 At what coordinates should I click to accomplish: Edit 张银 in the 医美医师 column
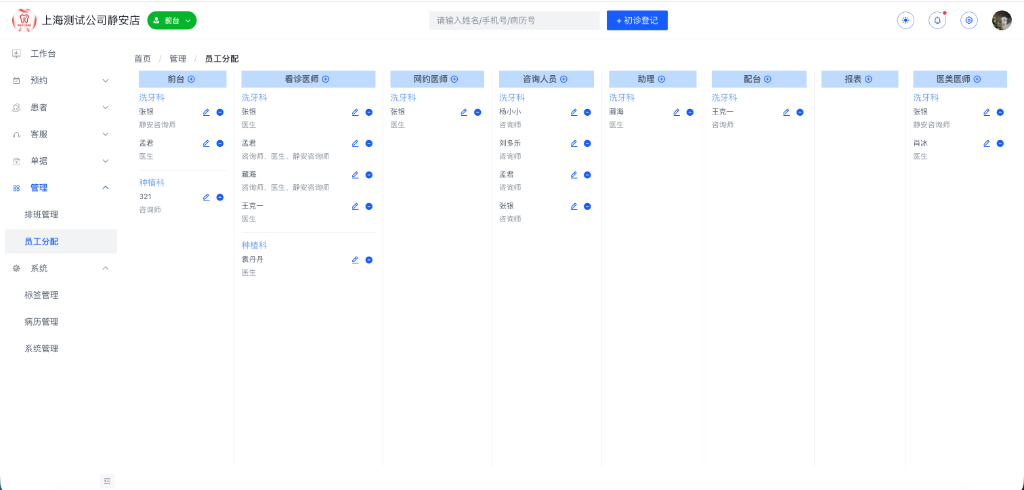987,112
